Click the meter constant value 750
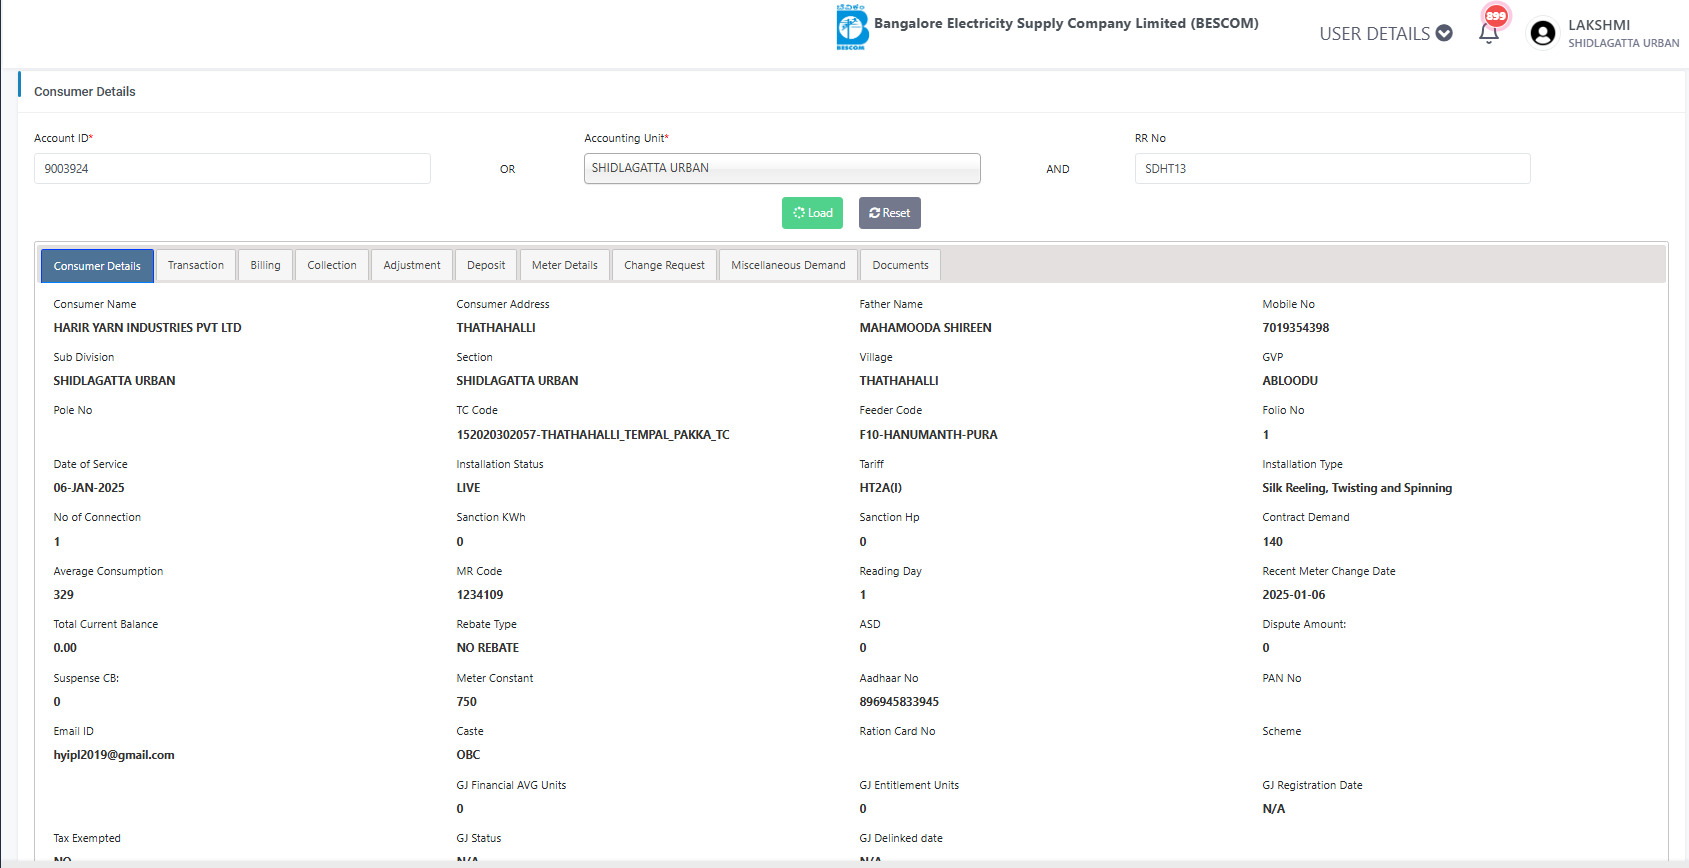1689x868 pixels. (x=467, y=702)
